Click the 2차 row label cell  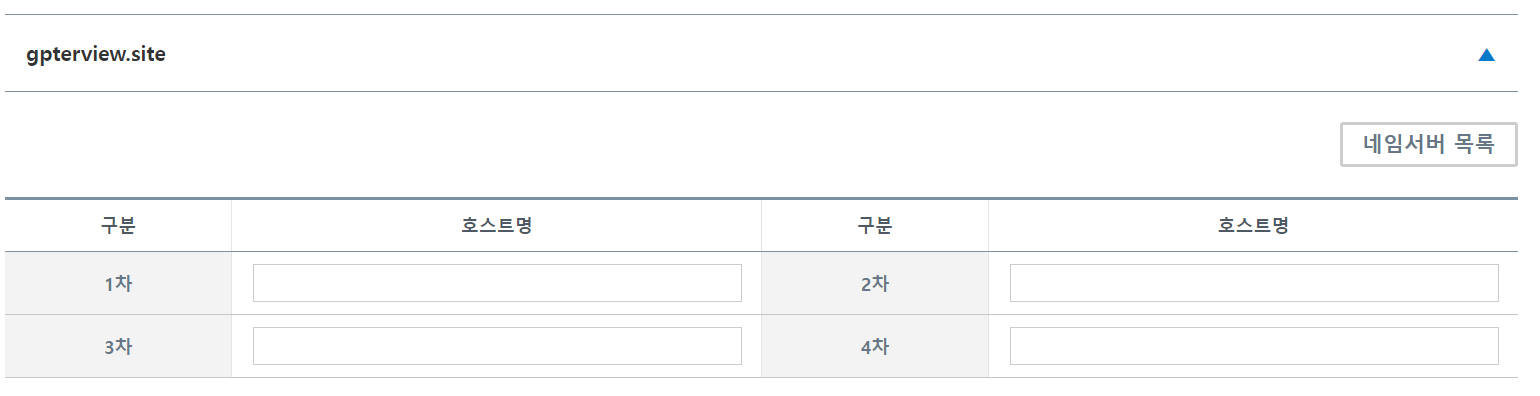875,283
